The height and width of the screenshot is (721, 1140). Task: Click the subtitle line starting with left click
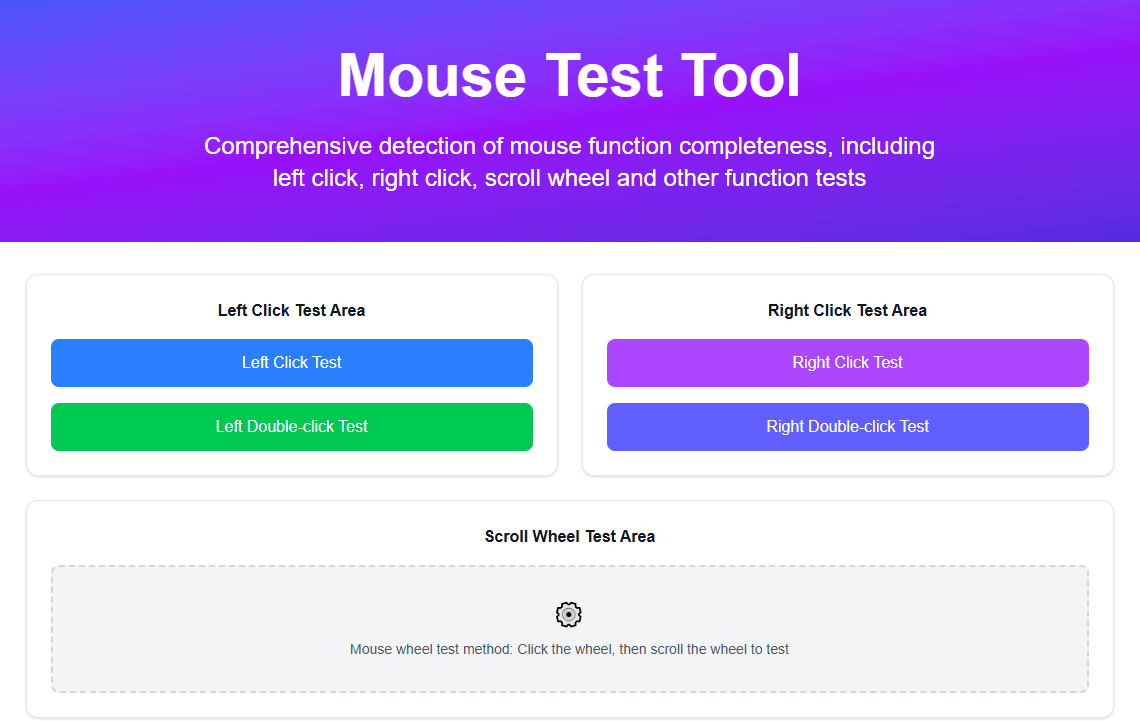click(569, 178)
